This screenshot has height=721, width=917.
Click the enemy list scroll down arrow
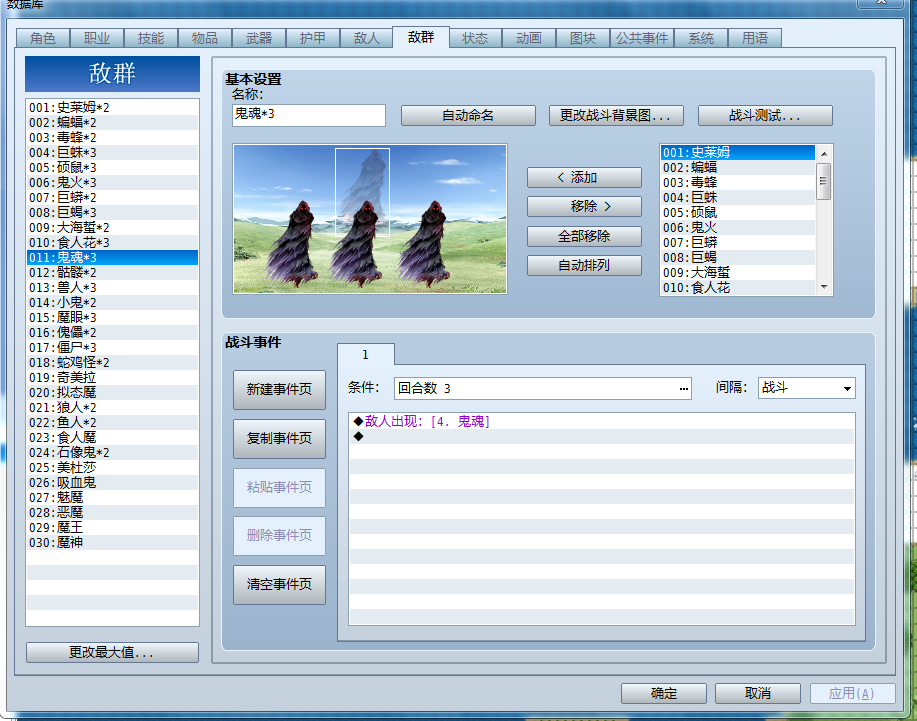pos(824,287)
